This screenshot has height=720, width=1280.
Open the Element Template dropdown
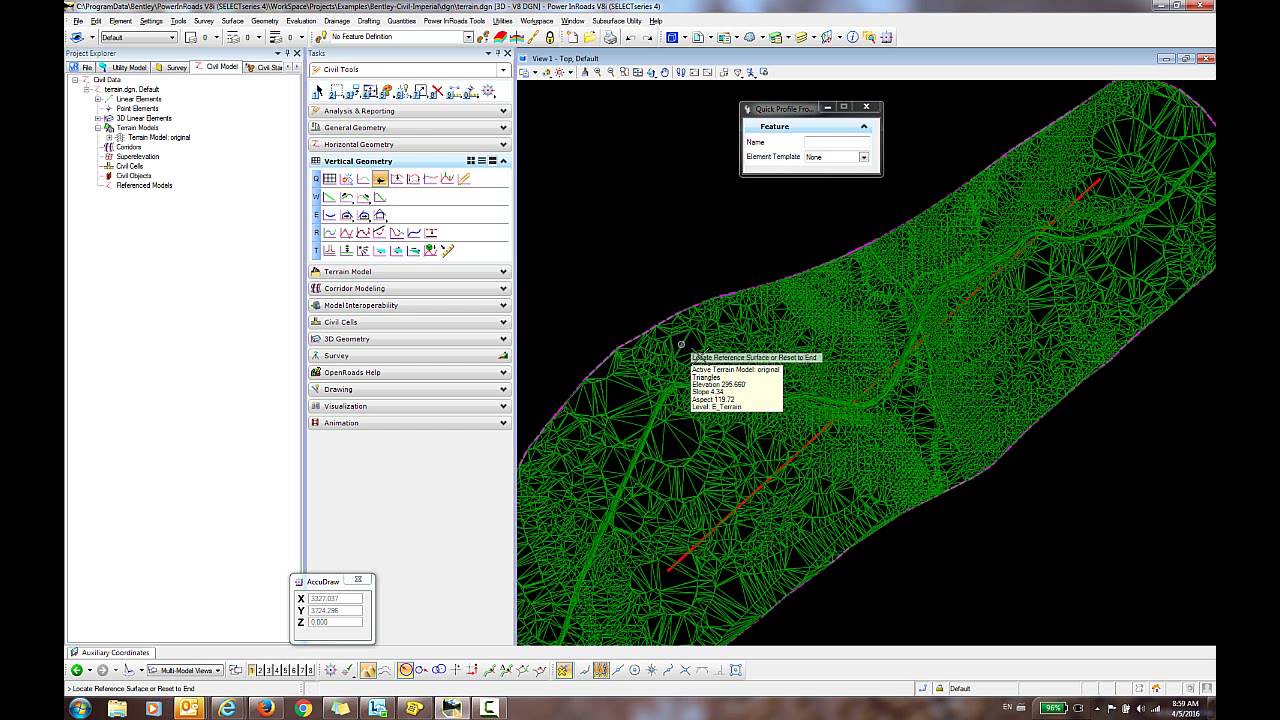863,157
